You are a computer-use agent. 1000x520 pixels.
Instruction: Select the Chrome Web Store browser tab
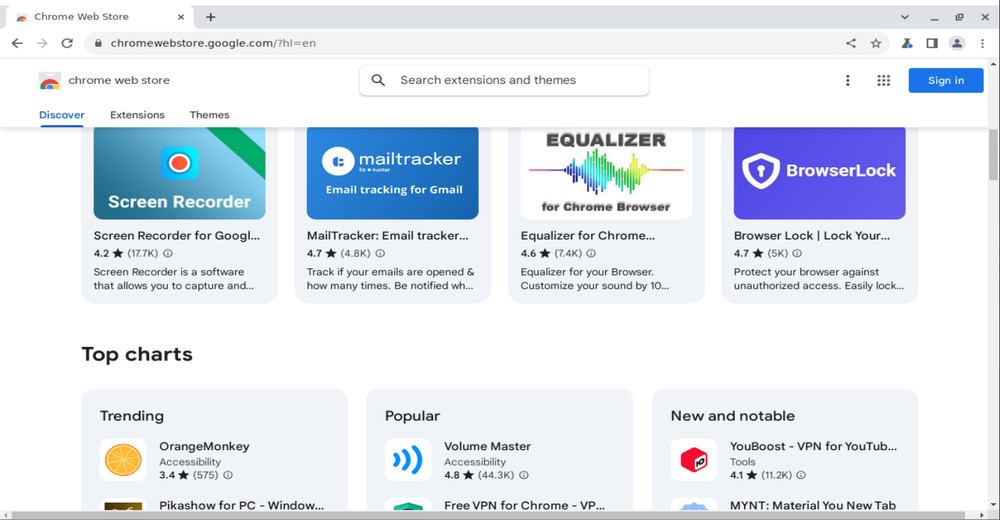click(x=99, y=17)
